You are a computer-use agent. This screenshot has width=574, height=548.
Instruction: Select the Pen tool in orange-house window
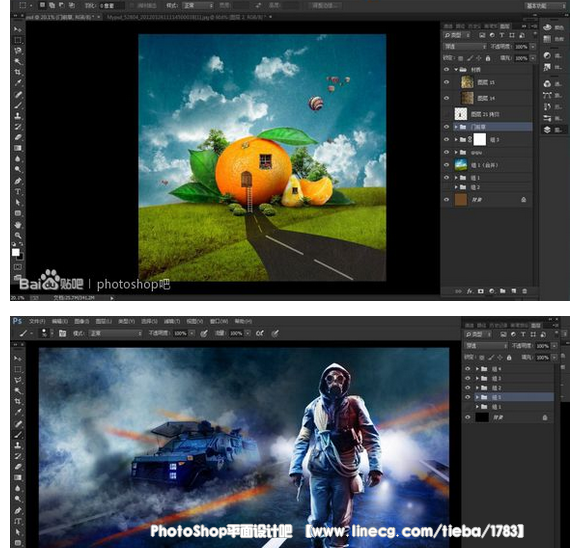click(x=18, y=181)
